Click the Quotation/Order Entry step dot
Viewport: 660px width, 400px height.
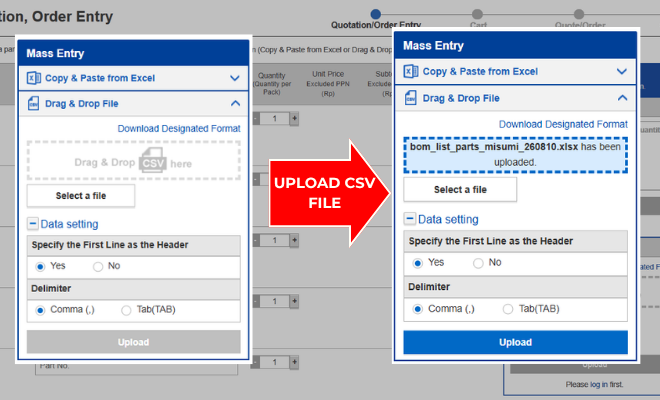(376, 14)
